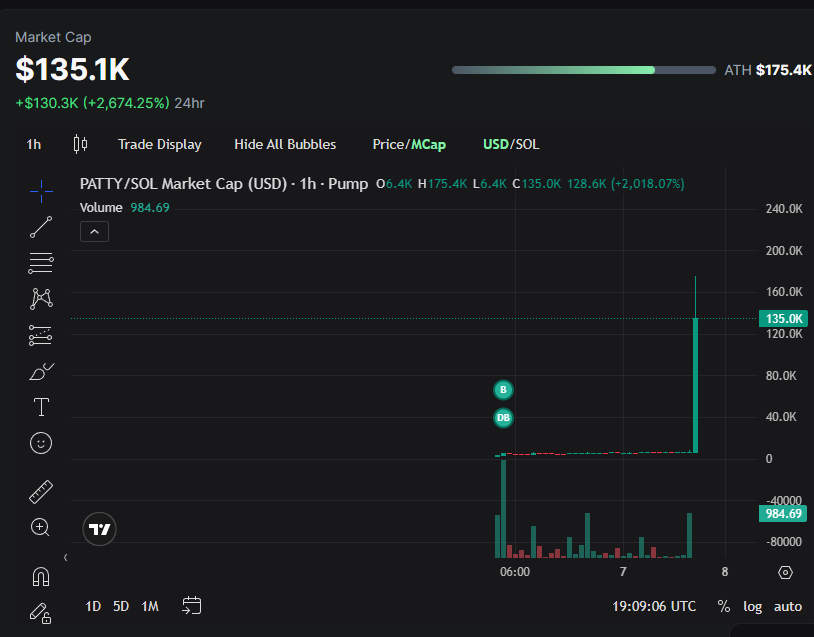Image resolution: width=814 pixels, height=637 pixels.
Task: Collapse the indicator legend chevron
Action: pos(94,232)
